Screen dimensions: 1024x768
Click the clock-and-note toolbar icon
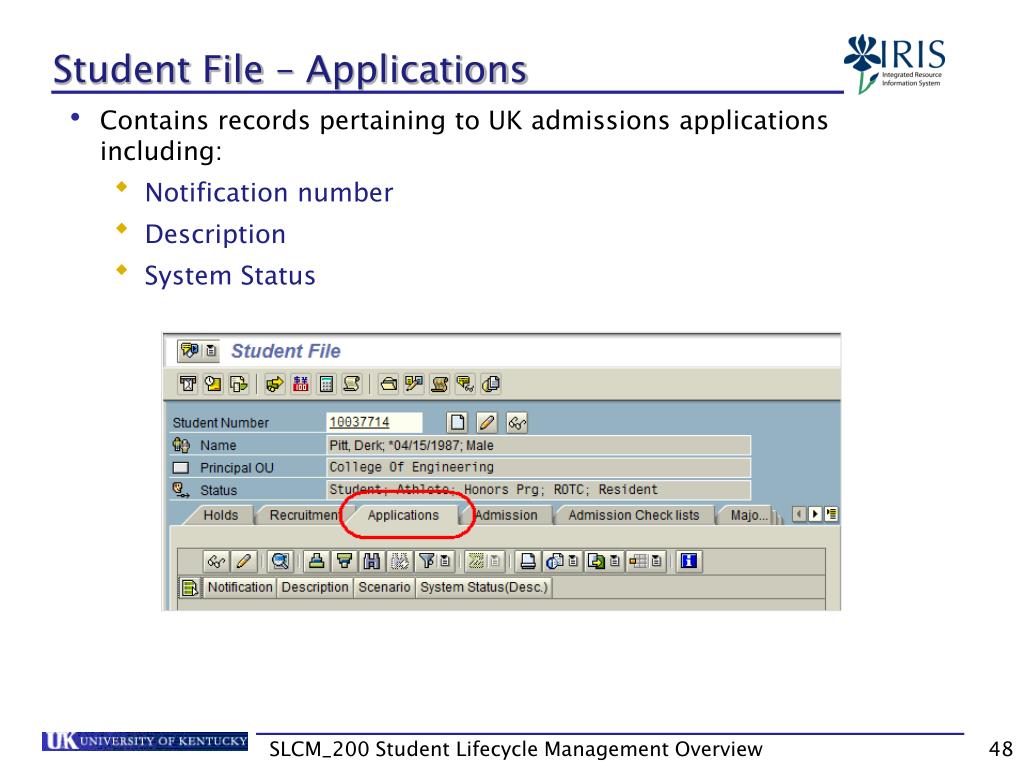point(213,384)
